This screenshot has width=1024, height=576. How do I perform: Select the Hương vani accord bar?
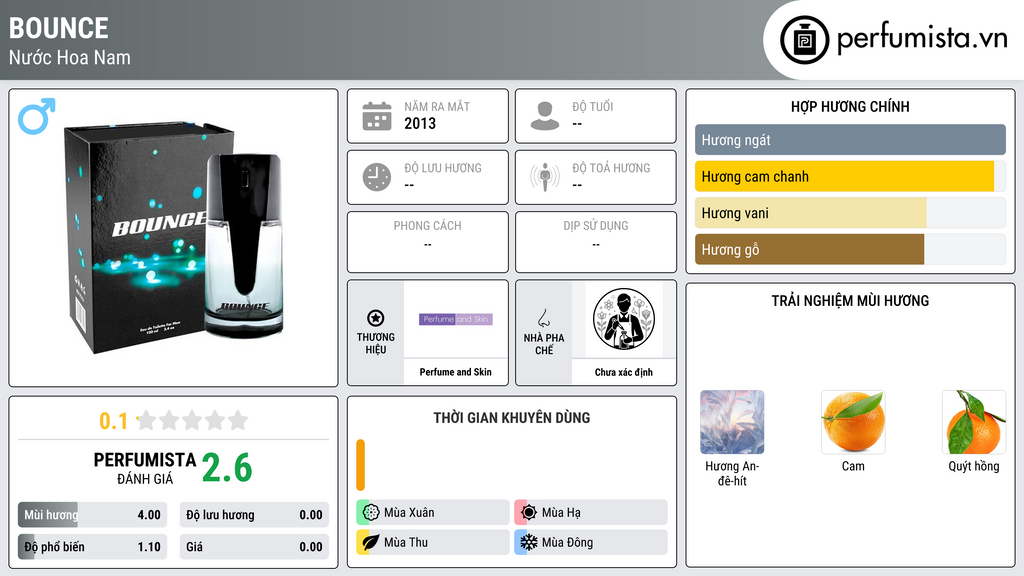(850, 213)
